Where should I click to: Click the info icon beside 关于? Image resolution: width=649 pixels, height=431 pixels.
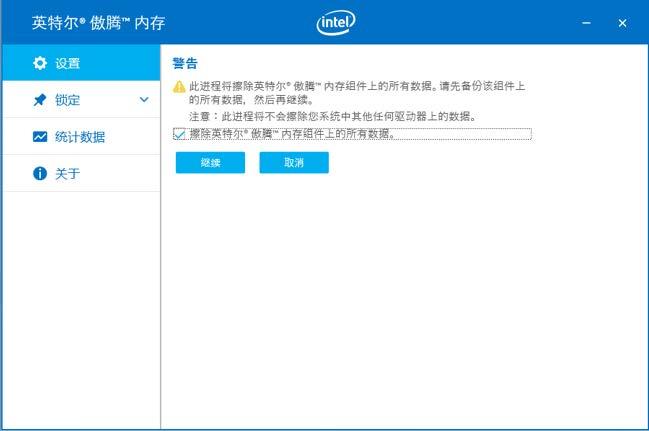[x=40, y=173]
